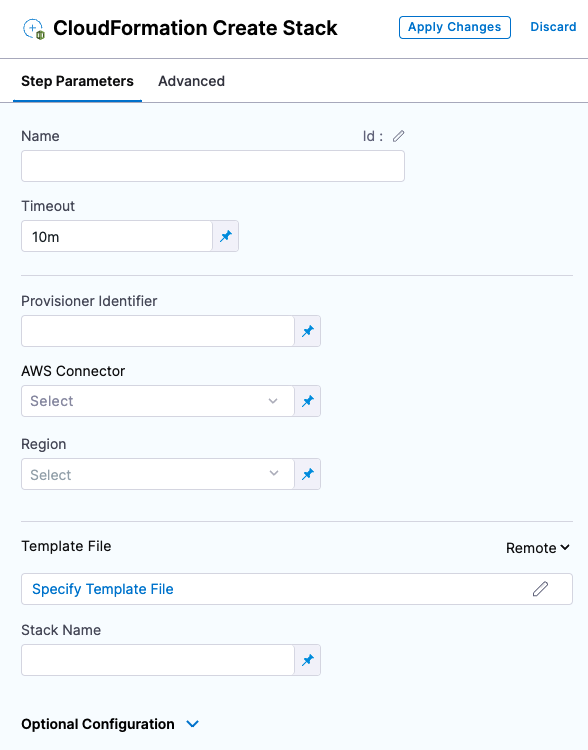This screenshot has height=750, width=588.
Task: Click the CloudFormation Create Stack step icon
Action: pyautogui.click(x=34, y=29)
